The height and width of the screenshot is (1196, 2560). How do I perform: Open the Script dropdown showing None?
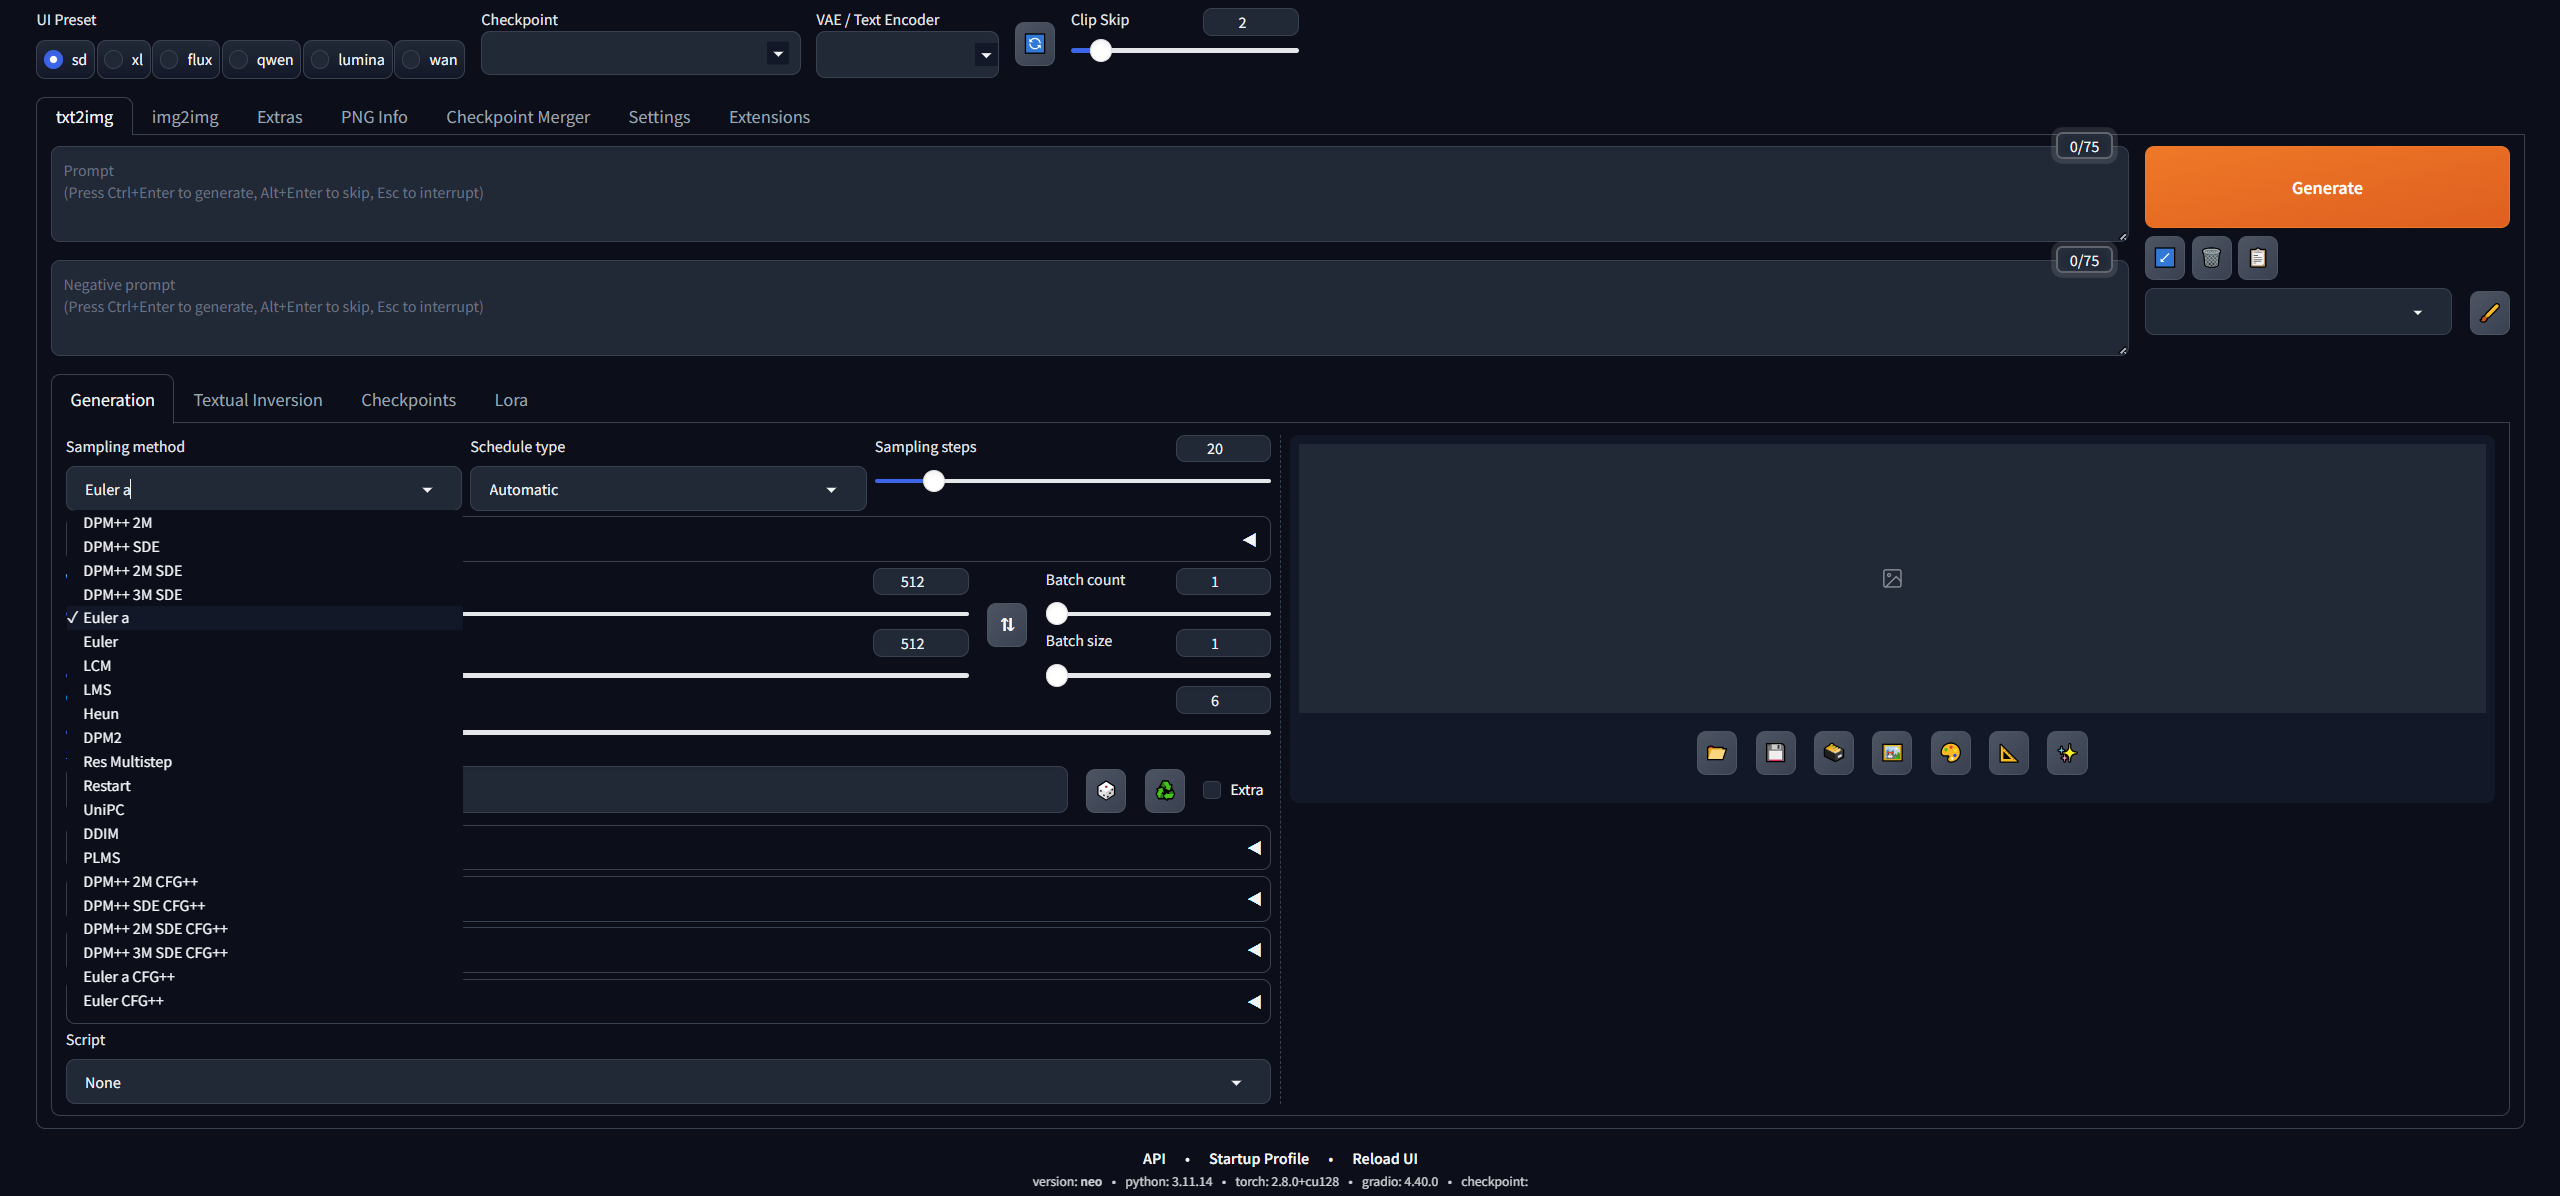(667, 1082)
